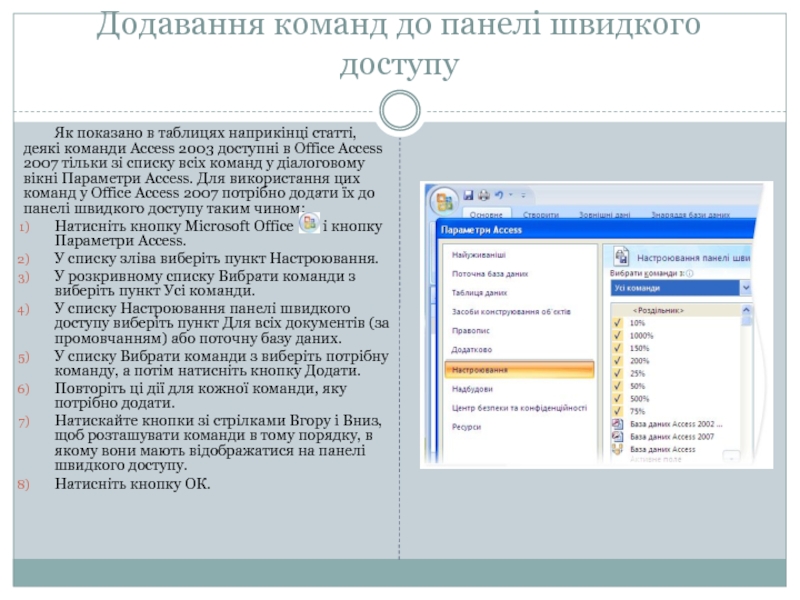Viewport: 800px width, 600px height.
Task: Toggle the 10% command checkmark
Action: point(618,322)
